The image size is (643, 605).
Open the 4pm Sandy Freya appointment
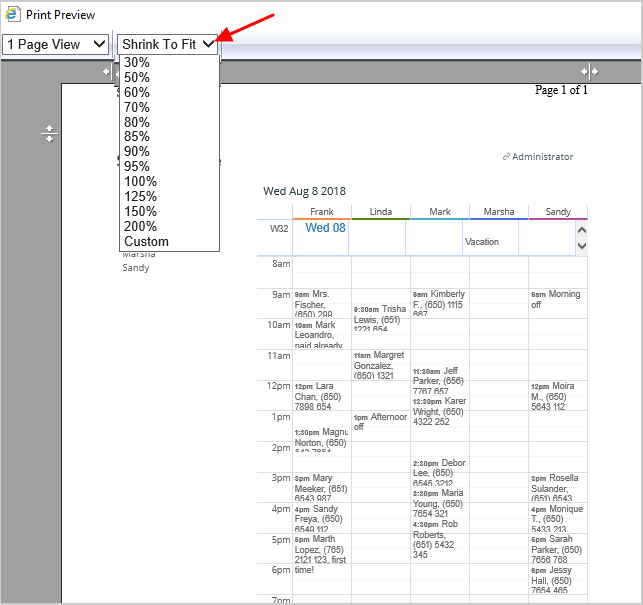coord(322,519)
